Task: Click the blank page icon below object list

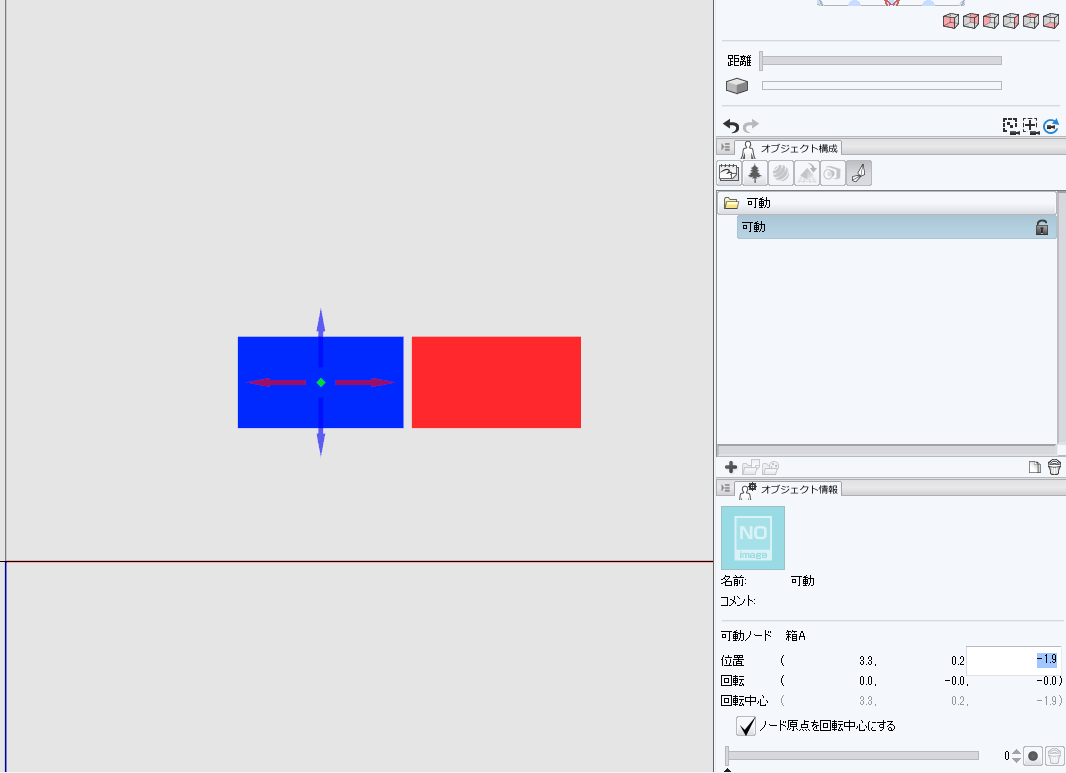Action: tap(1035, 467)
